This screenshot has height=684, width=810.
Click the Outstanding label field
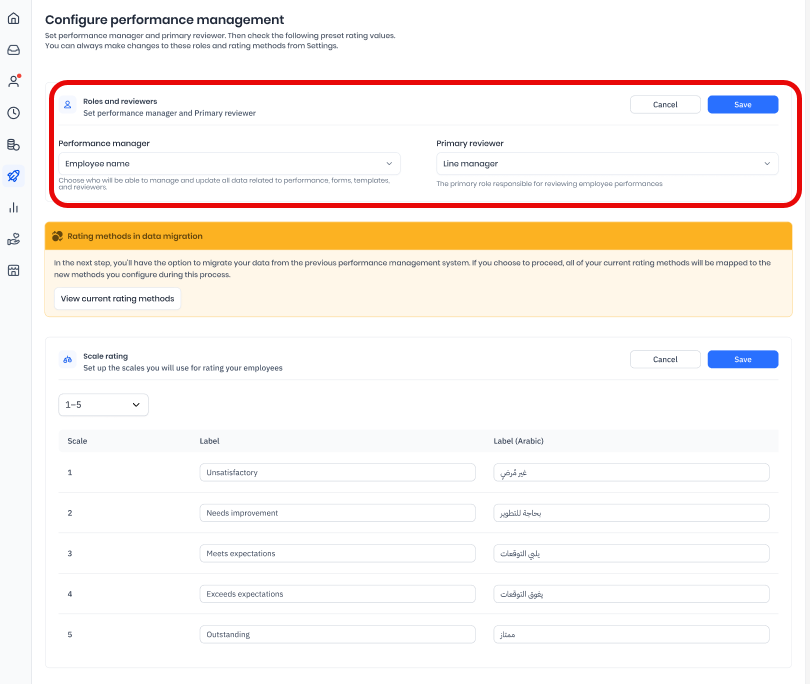click(x=337, y=634)
